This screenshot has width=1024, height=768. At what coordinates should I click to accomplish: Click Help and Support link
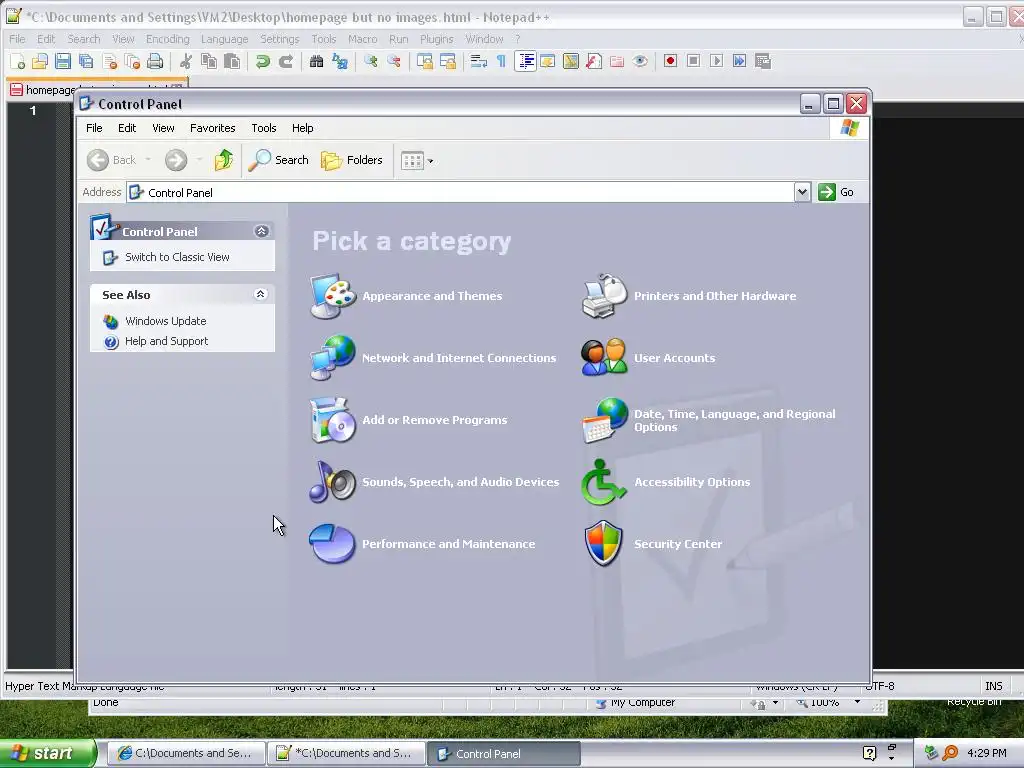166,341
